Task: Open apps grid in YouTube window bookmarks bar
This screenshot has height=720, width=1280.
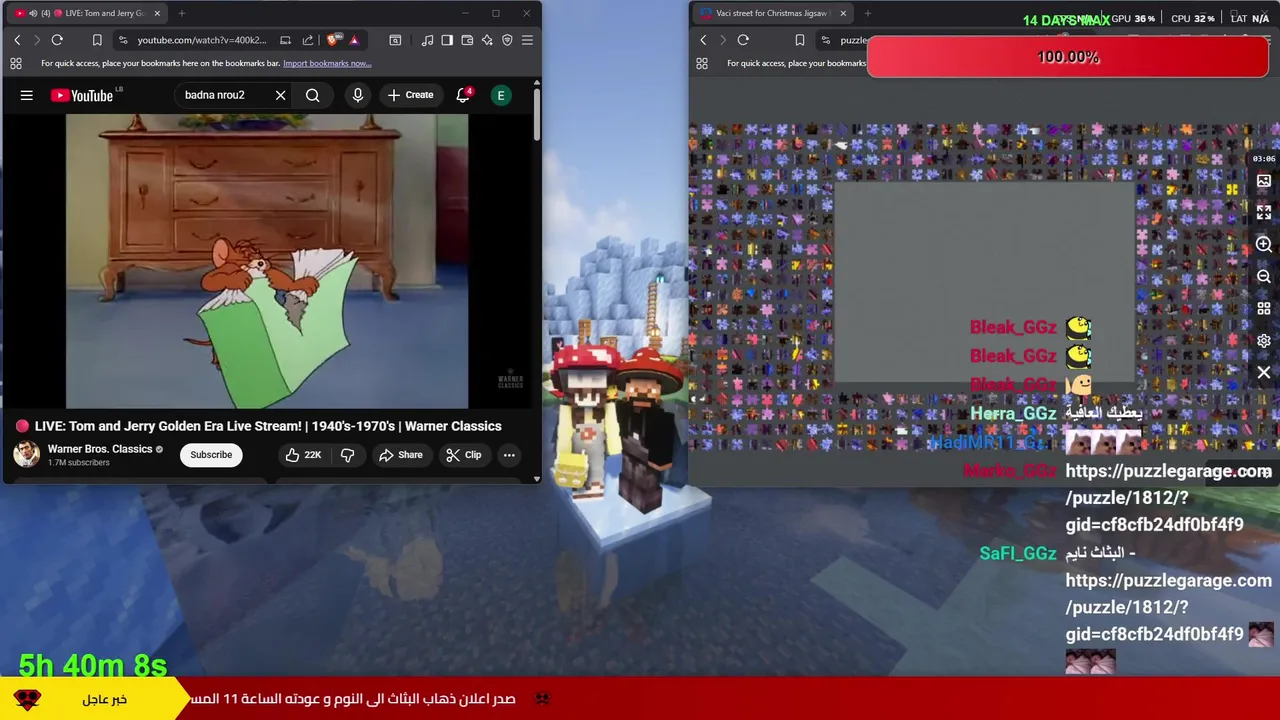Action: point(16,63)
